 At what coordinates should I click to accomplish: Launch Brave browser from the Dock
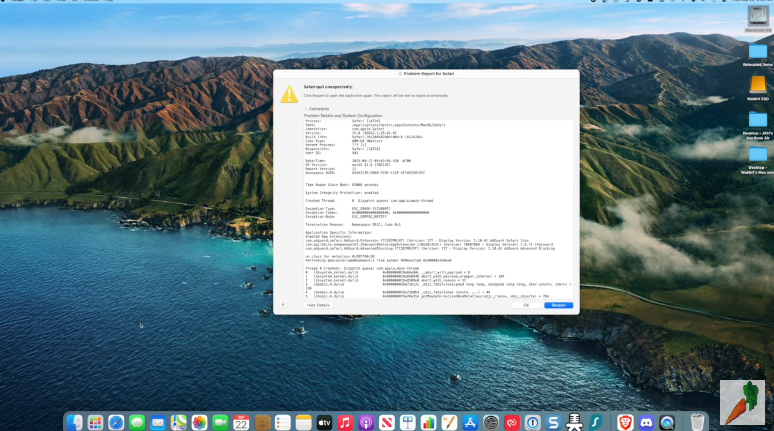(x=625, y=423)
